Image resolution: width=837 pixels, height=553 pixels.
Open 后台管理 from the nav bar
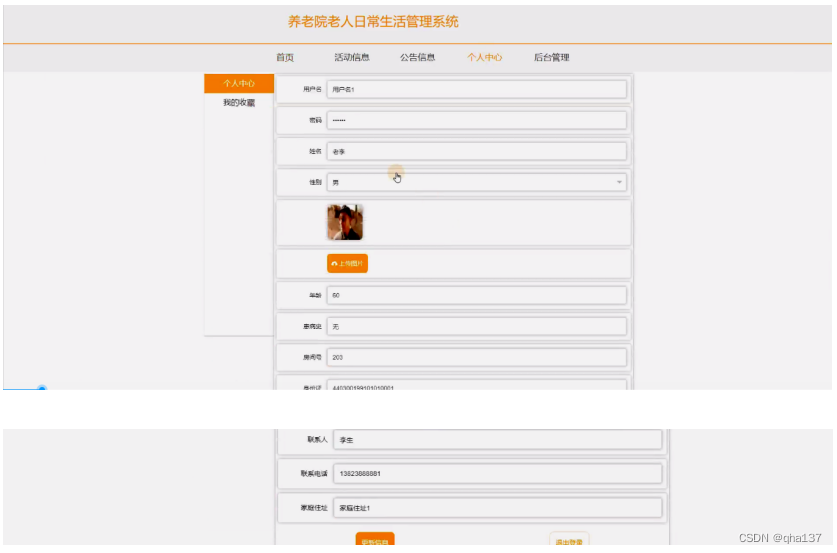click(551, 57)
